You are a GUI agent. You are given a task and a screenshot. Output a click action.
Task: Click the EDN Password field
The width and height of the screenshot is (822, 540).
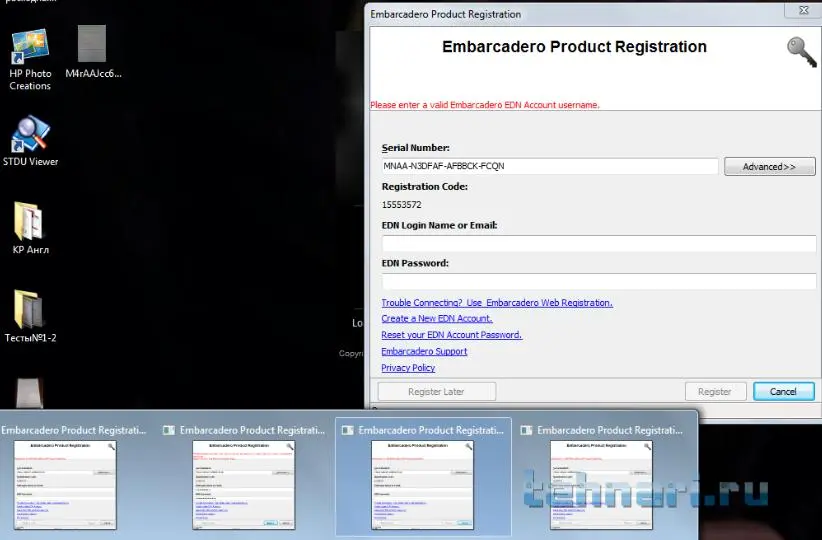(599, 282)
